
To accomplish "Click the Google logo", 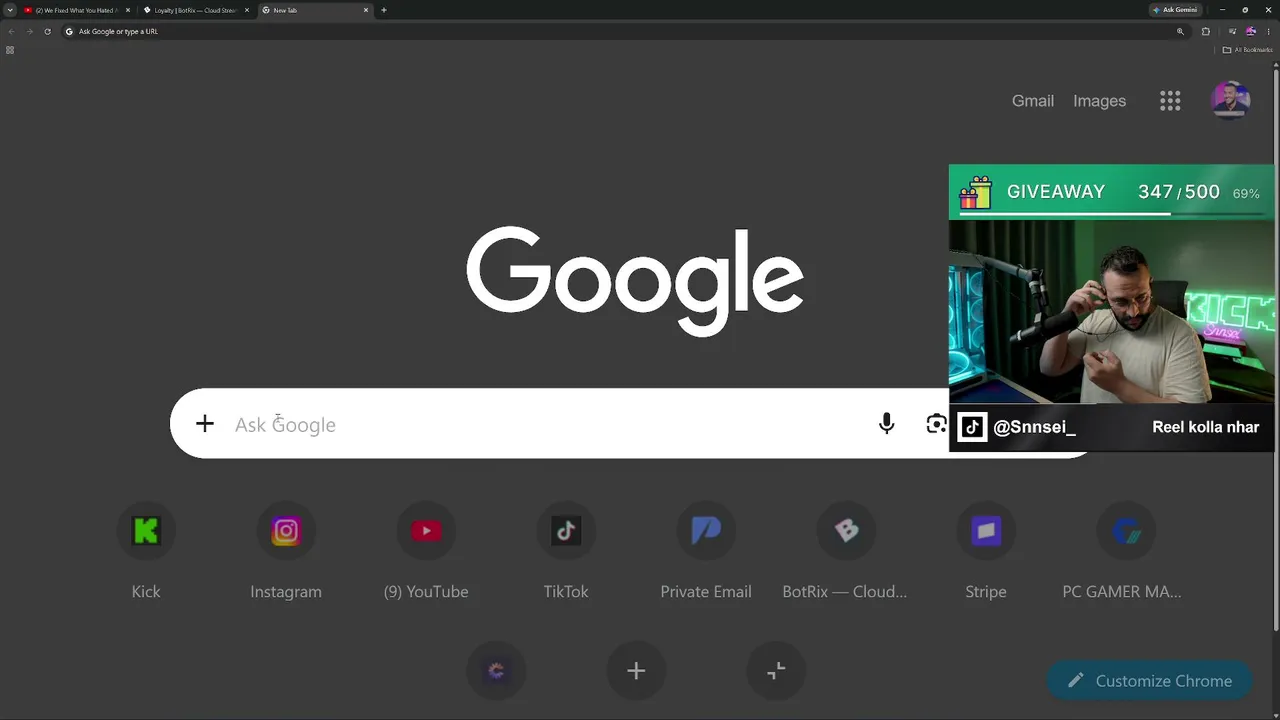I will (635, 280).
